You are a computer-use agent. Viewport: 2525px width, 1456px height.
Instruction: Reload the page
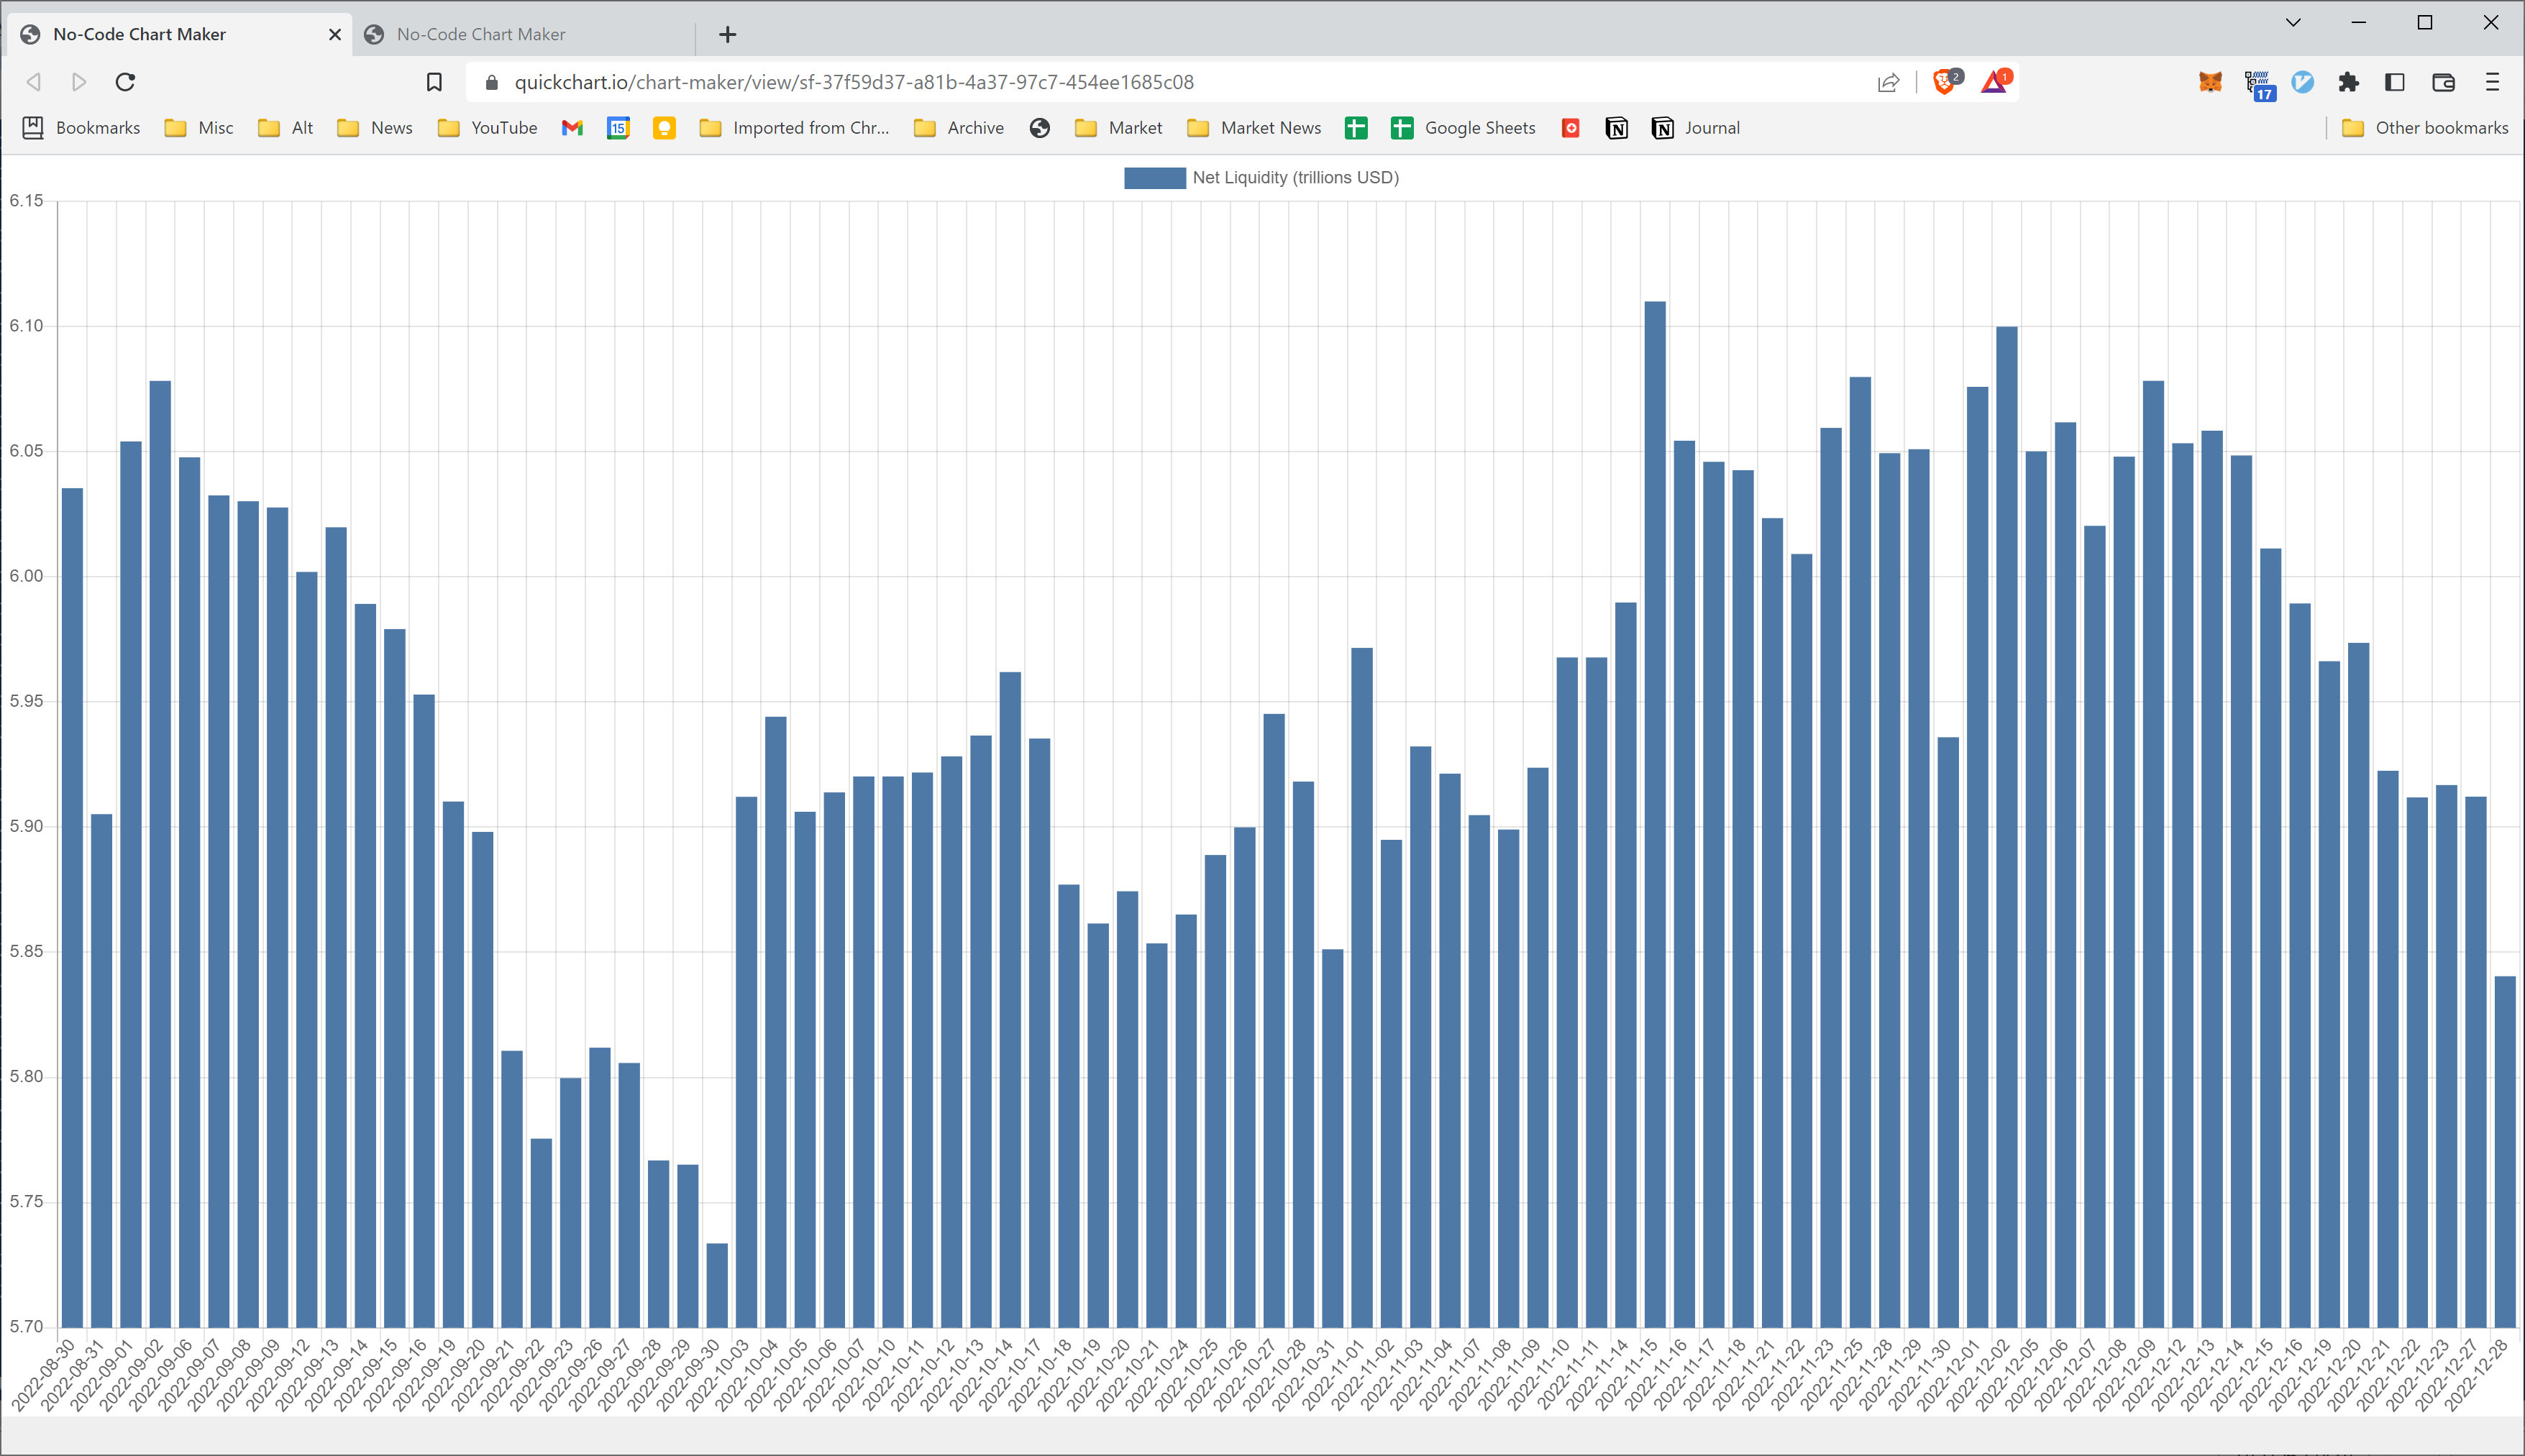[x=125, y=82]
